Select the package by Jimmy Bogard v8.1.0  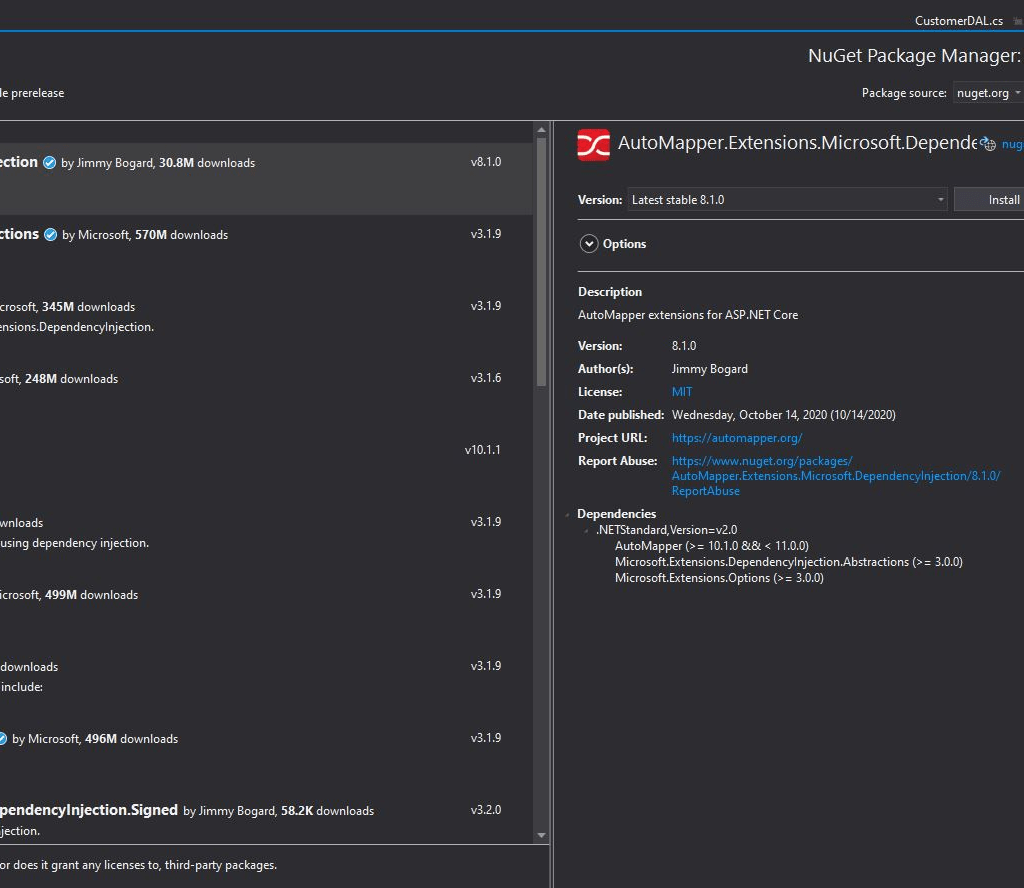coord(266,178)
